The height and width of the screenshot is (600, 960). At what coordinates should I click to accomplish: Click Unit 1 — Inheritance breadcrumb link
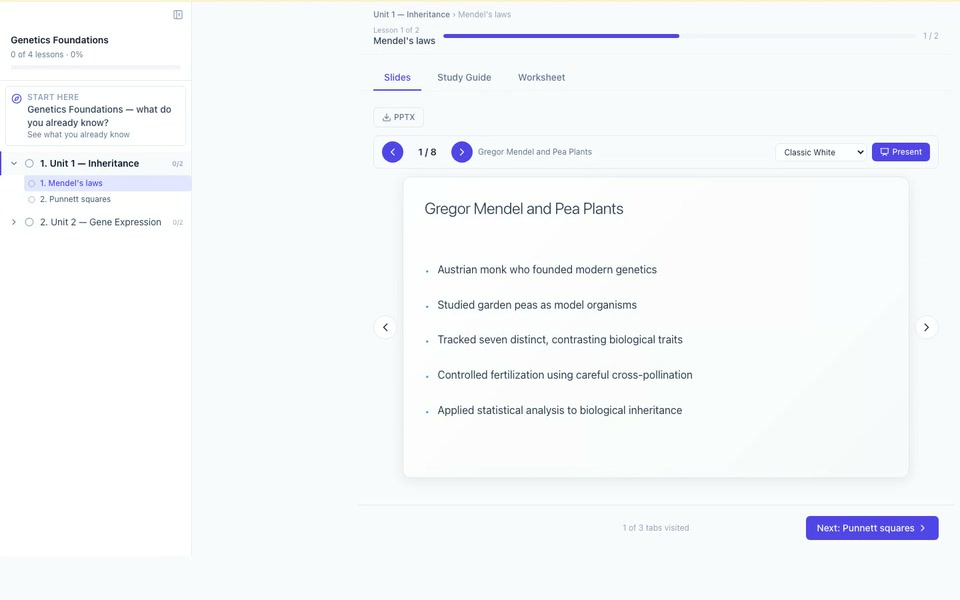coord(411,14)
